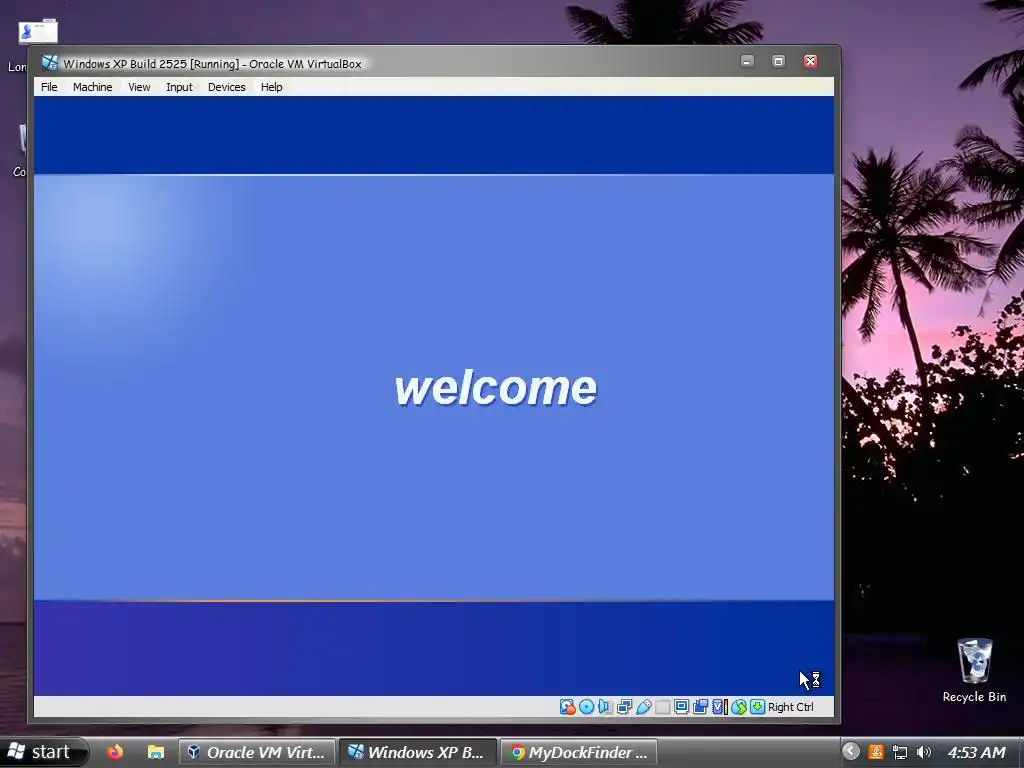Image resolution: width=1024 pixels, height=768 pixels.
Task: Click the green keyboard capture arrow icon
Action: click(x=757, y=707)
